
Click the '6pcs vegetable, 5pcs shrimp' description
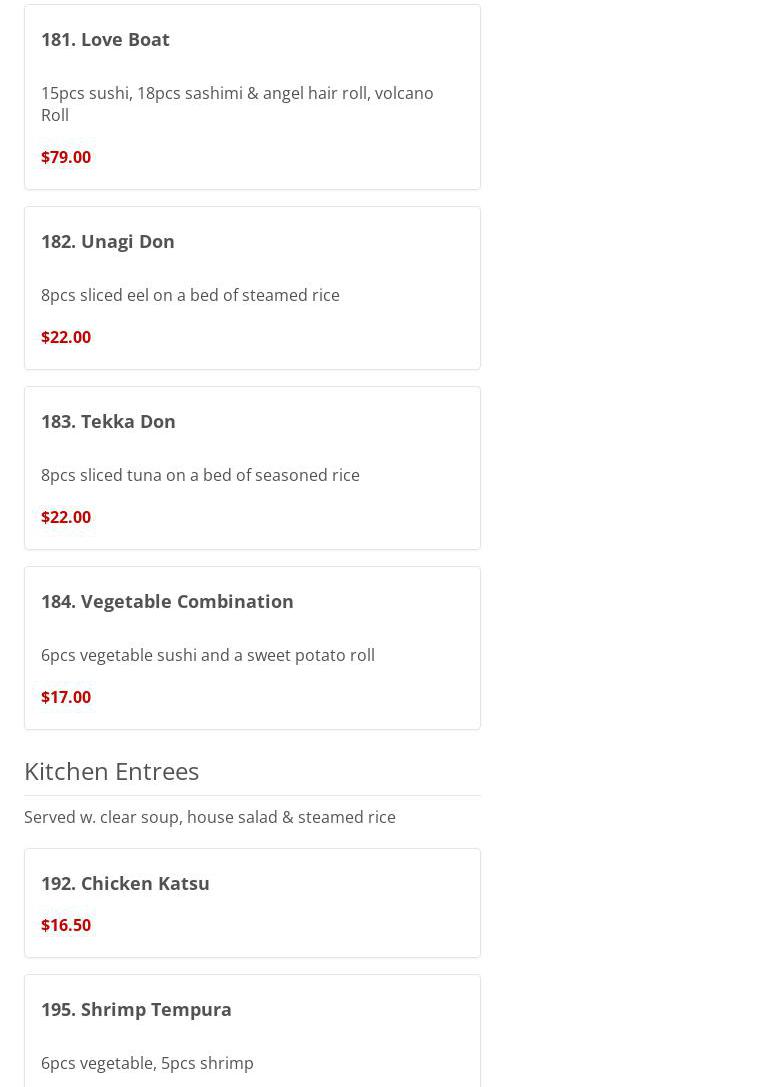147,1063
